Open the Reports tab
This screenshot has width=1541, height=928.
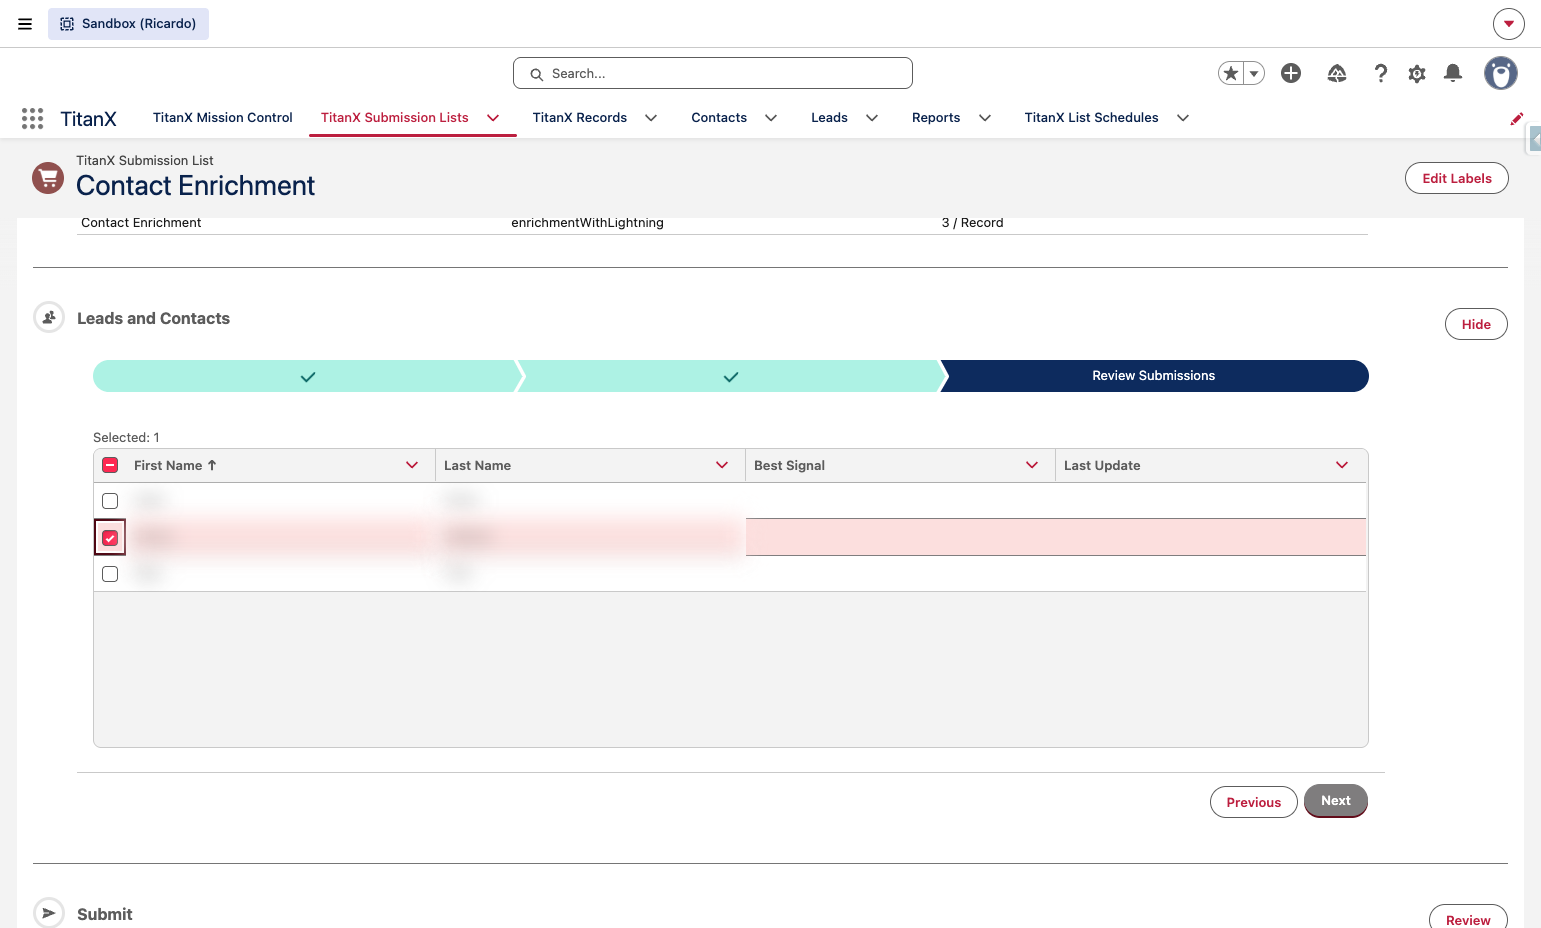[936, 118]
